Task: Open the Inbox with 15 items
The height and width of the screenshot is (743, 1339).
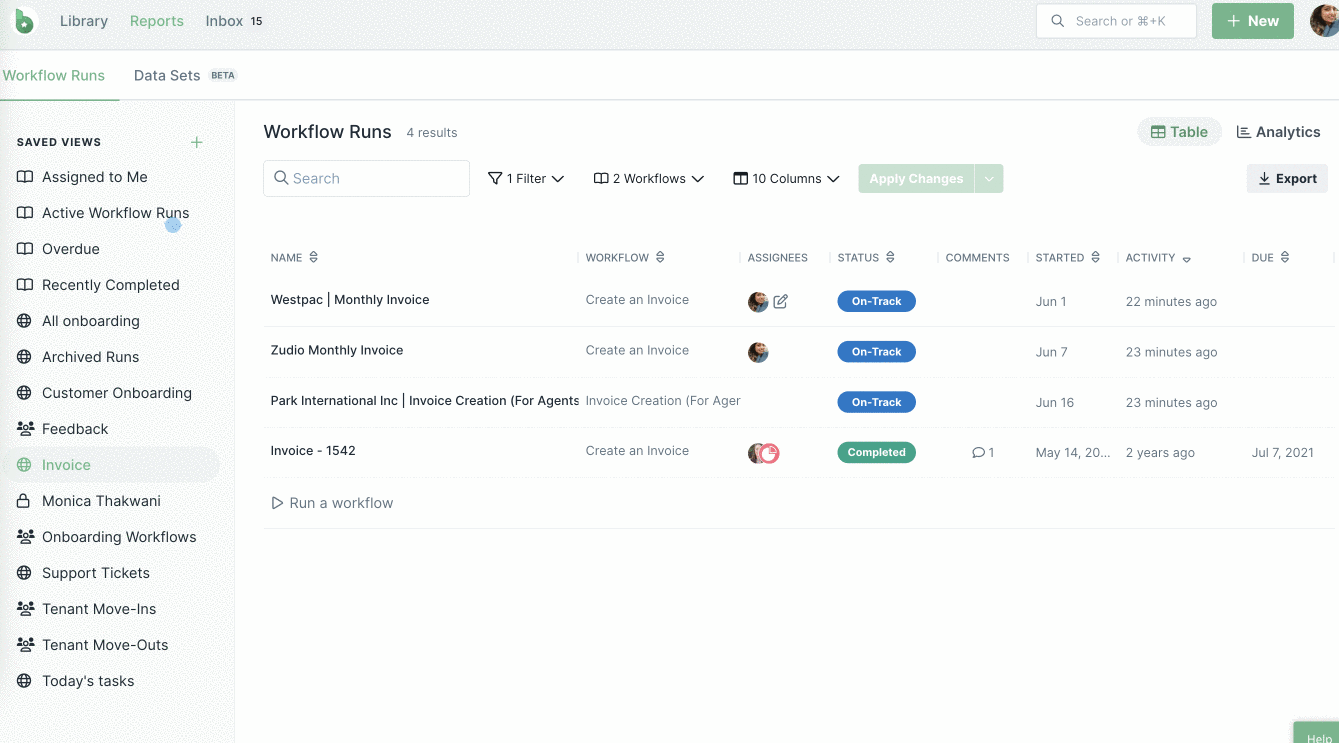Action: click(x=234, y=21)
